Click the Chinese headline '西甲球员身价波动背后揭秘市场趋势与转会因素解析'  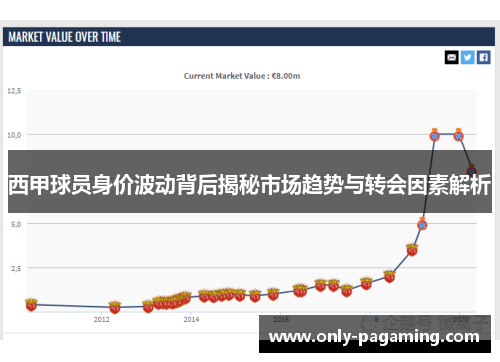click(x=249, y=185)
